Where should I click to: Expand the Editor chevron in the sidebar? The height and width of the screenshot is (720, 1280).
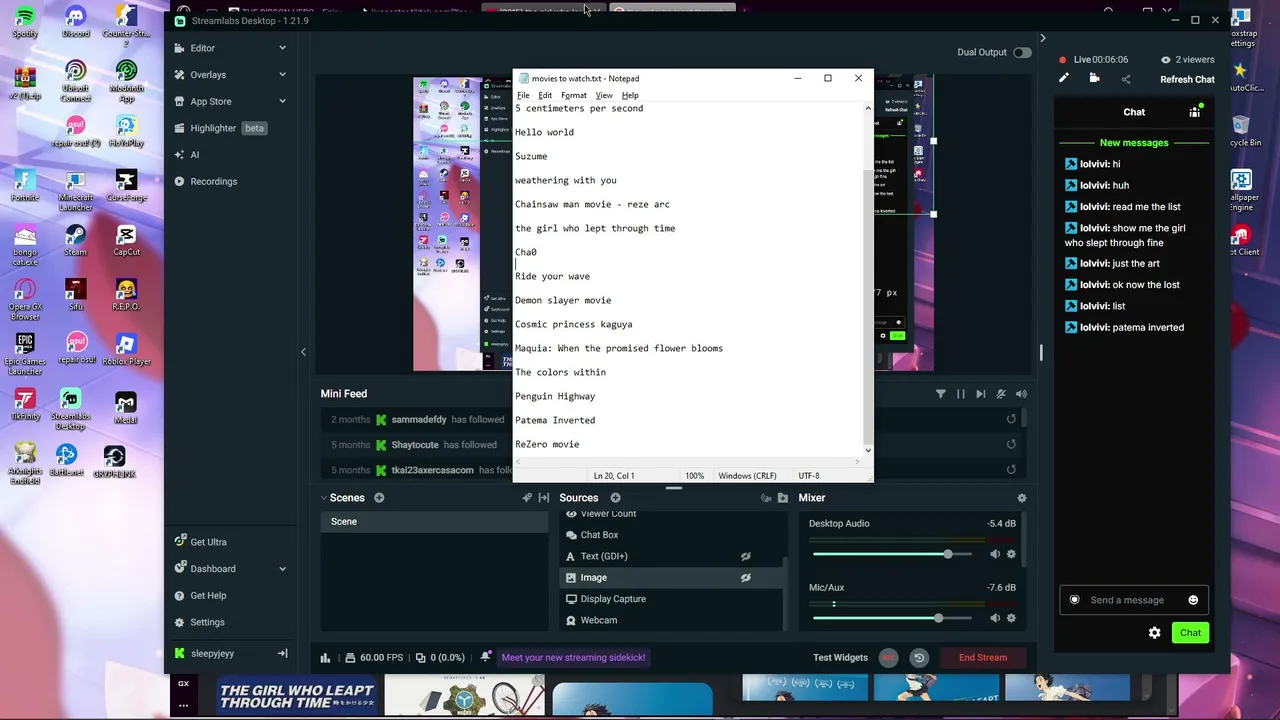pyautogui.click(x=282, y=48)
